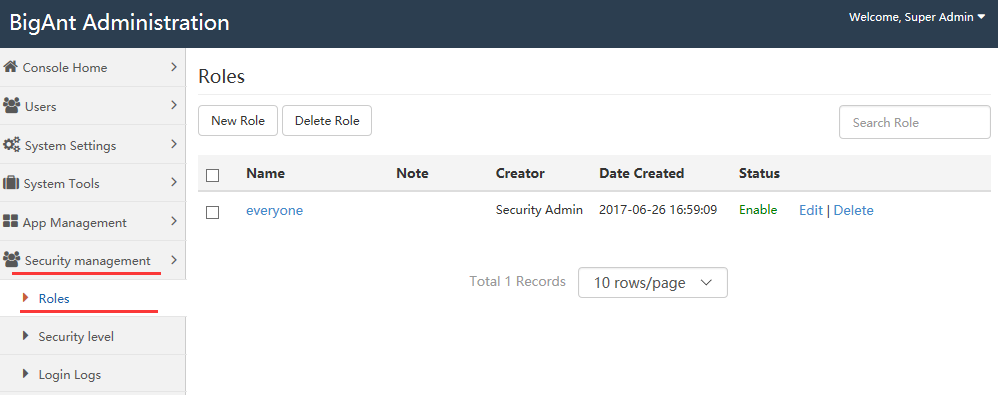Click the green Enable status text

pyautogui.click(x=758, y=210)
